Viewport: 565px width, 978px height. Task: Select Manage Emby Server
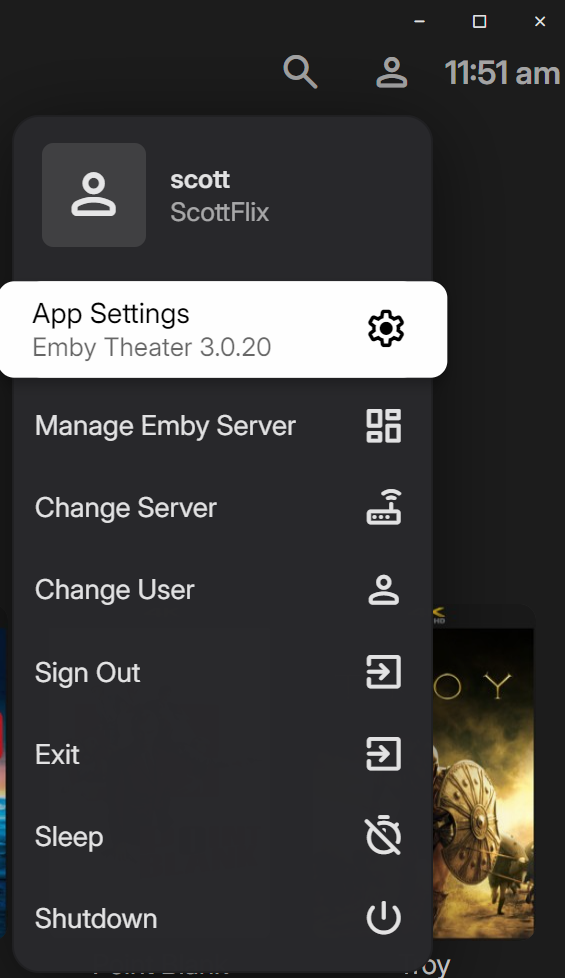point(222,426)
